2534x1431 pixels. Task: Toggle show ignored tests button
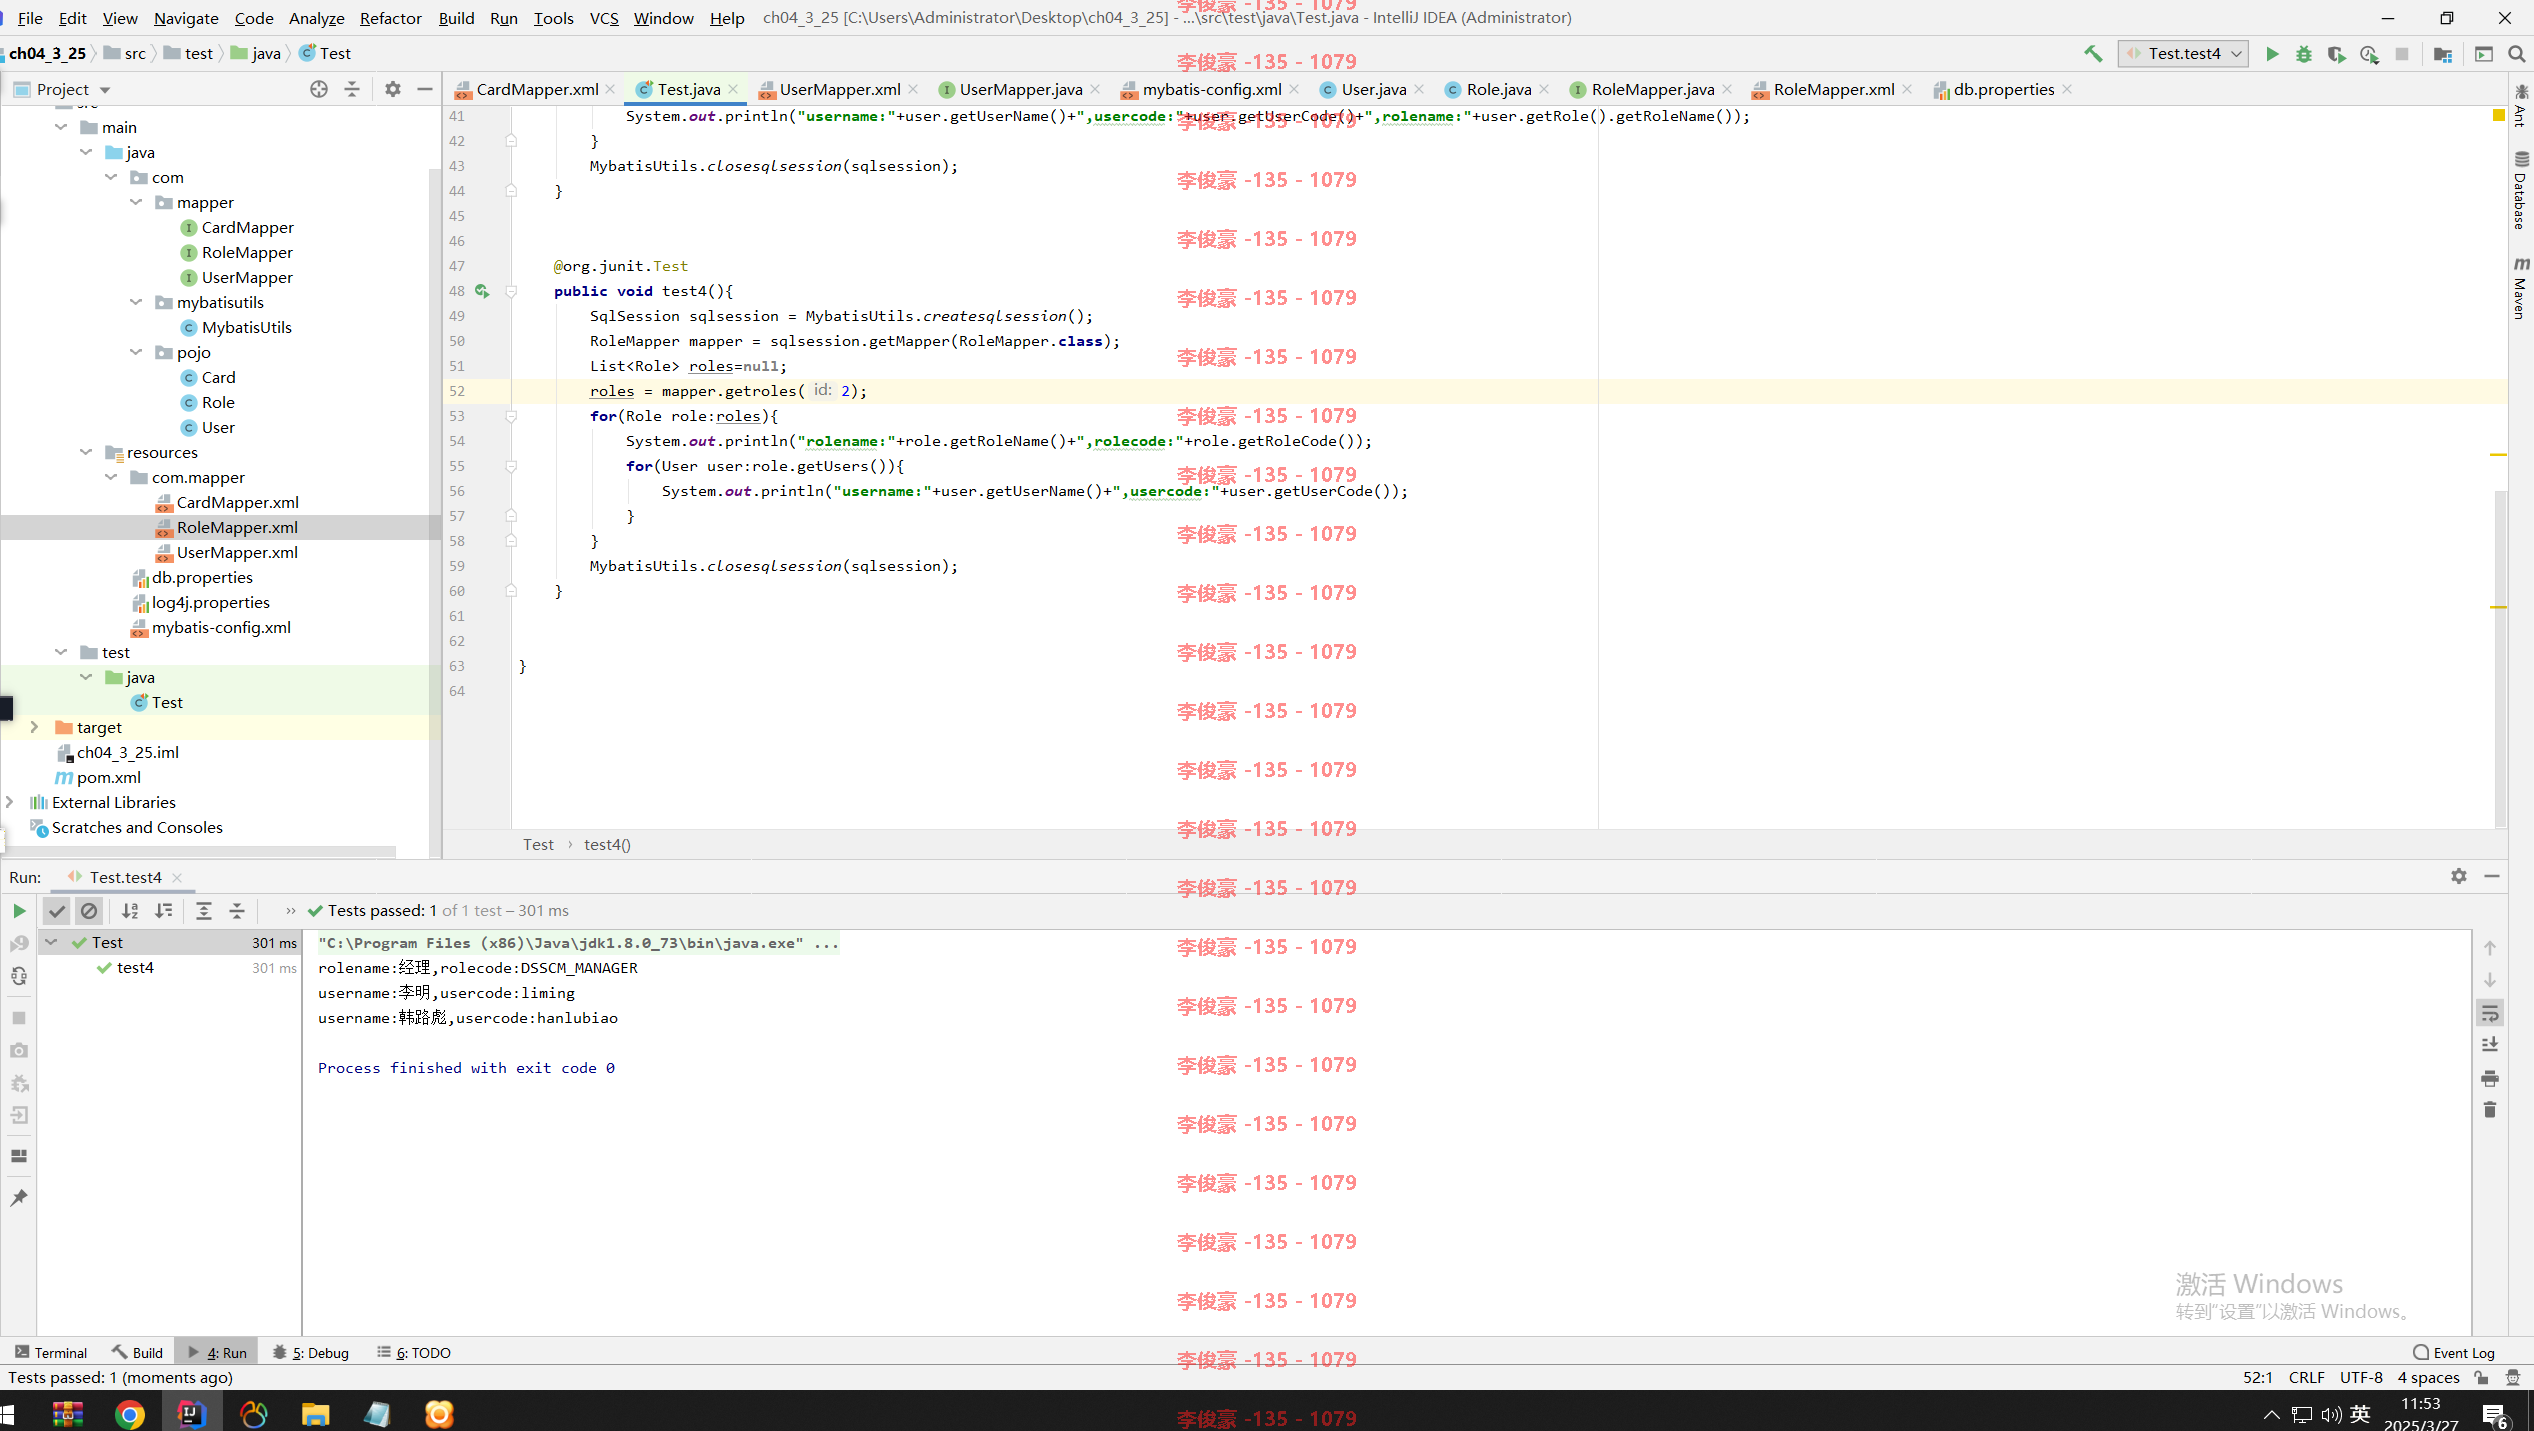[x=89, y=911]
